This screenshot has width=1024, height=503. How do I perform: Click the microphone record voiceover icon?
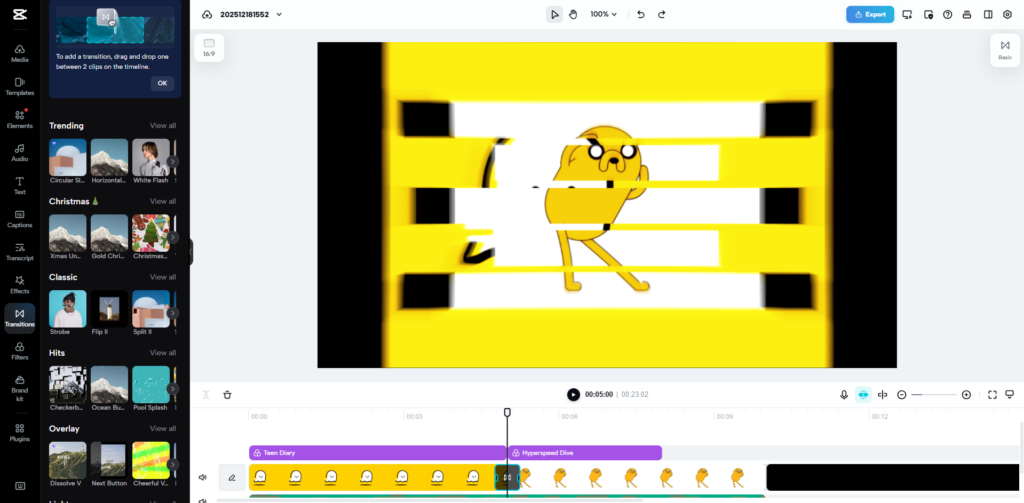click(844, 395)
